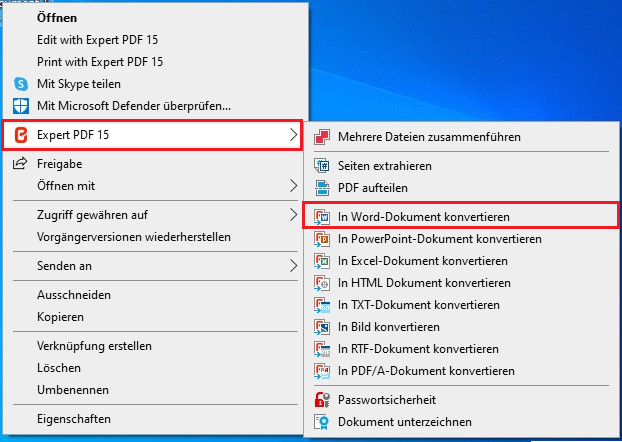Expand the Expert PDF 15 submenu arrow

click(x=294, y=135)
